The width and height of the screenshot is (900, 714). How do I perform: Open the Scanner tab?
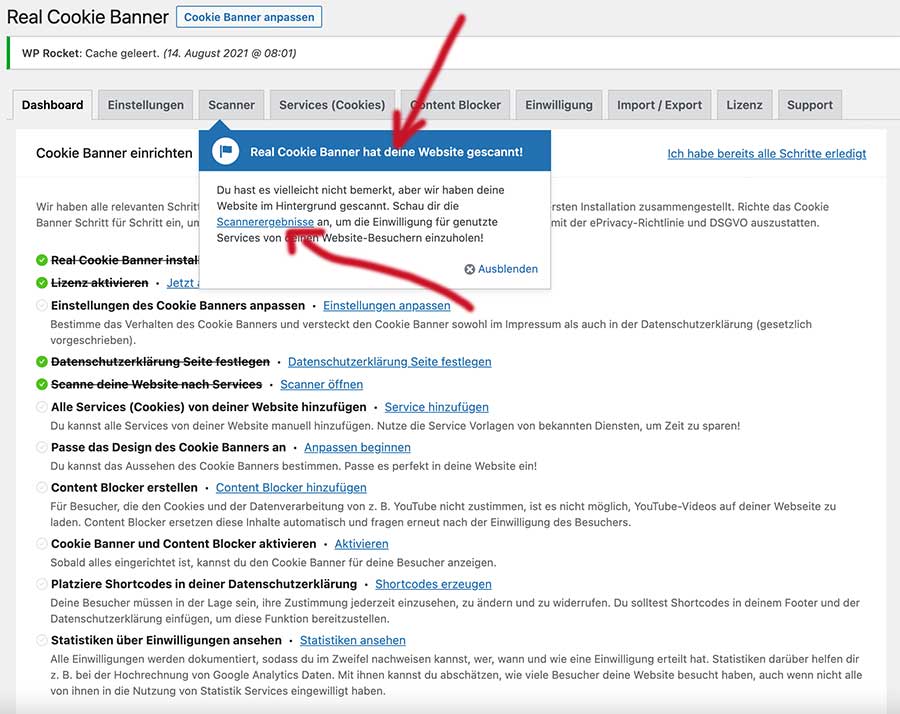pos(231,105)
